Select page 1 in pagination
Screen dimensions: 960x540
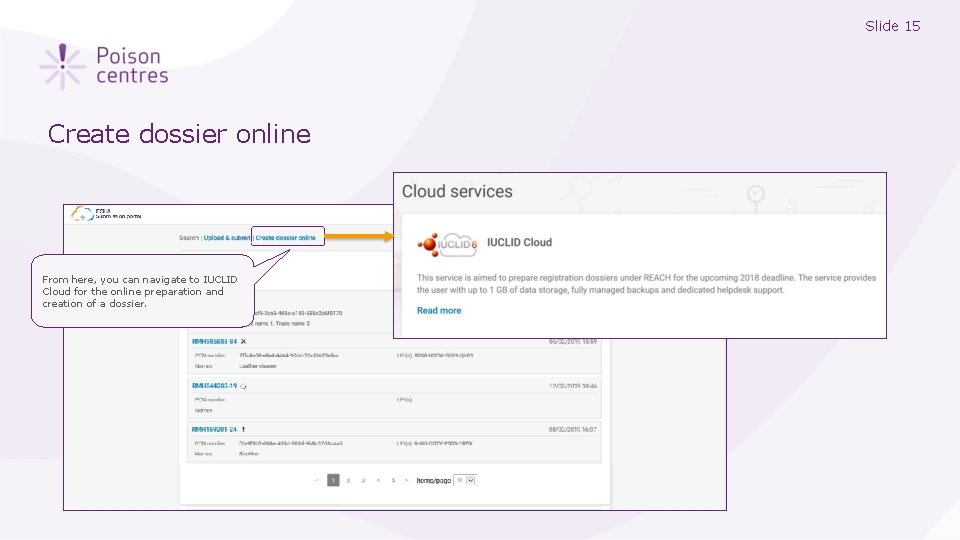pyautogui.click(x=333, y=480)
